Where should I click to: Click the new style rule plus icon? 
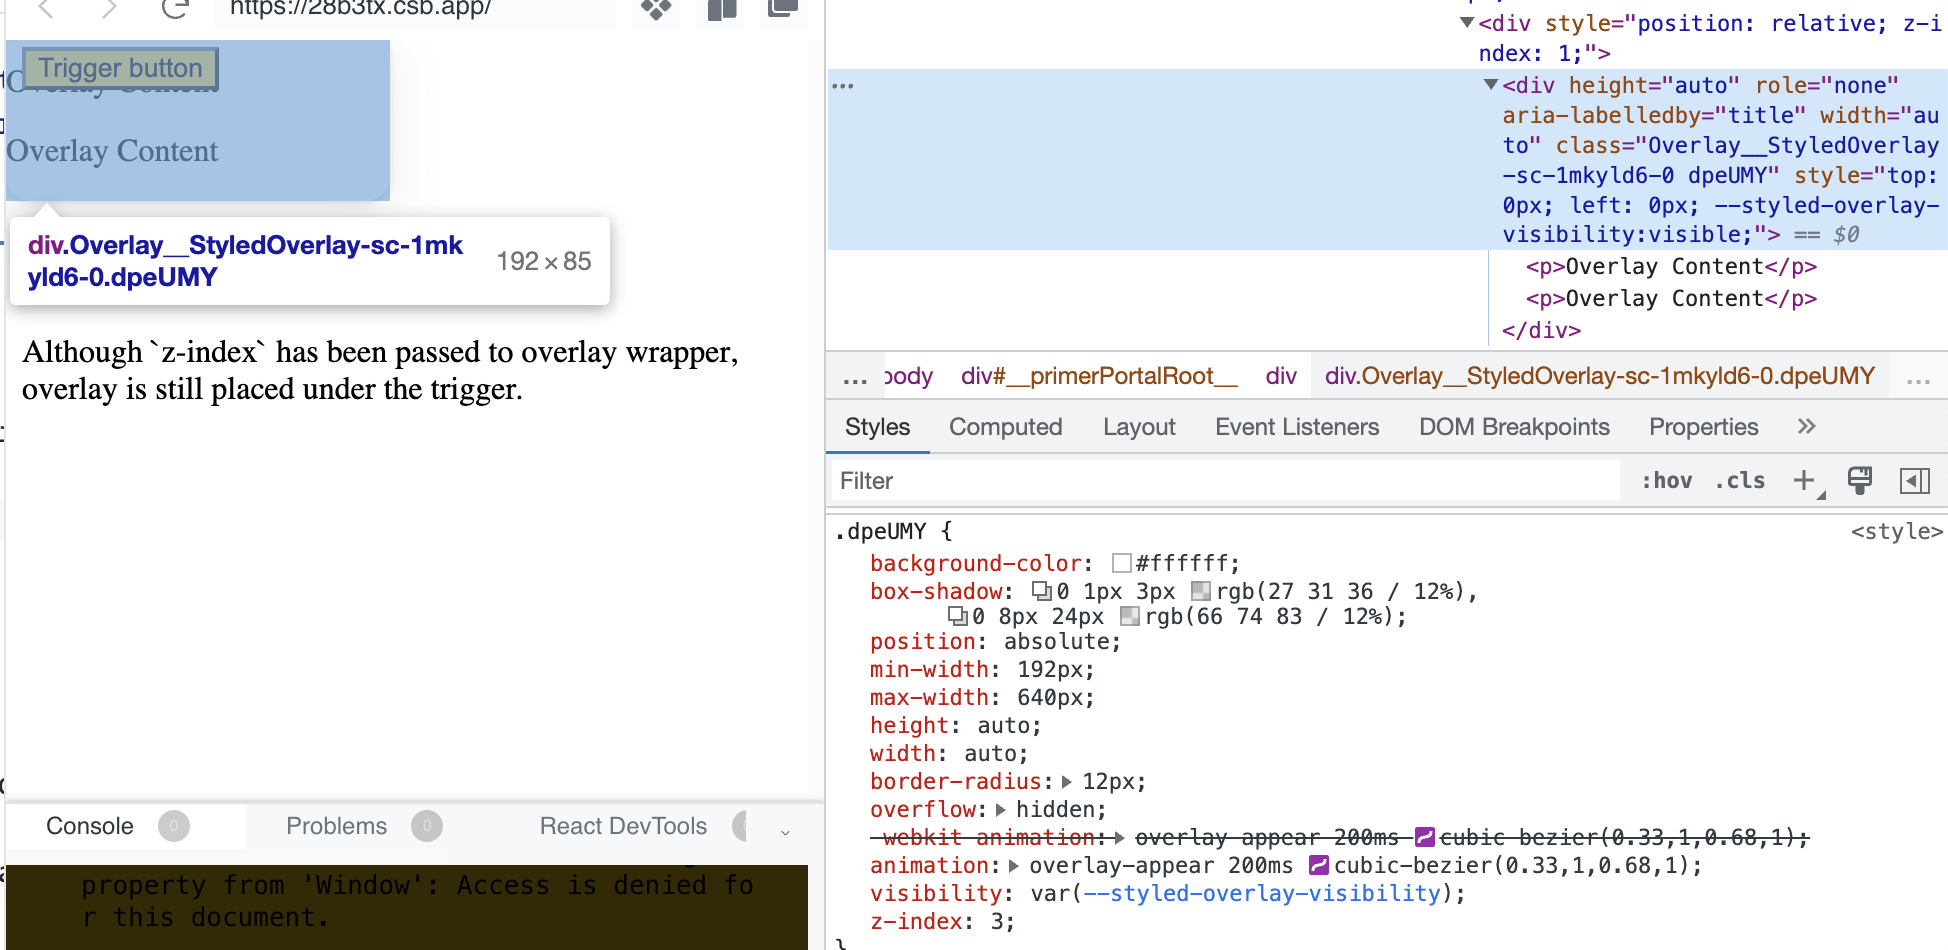tap(1804, 480)
